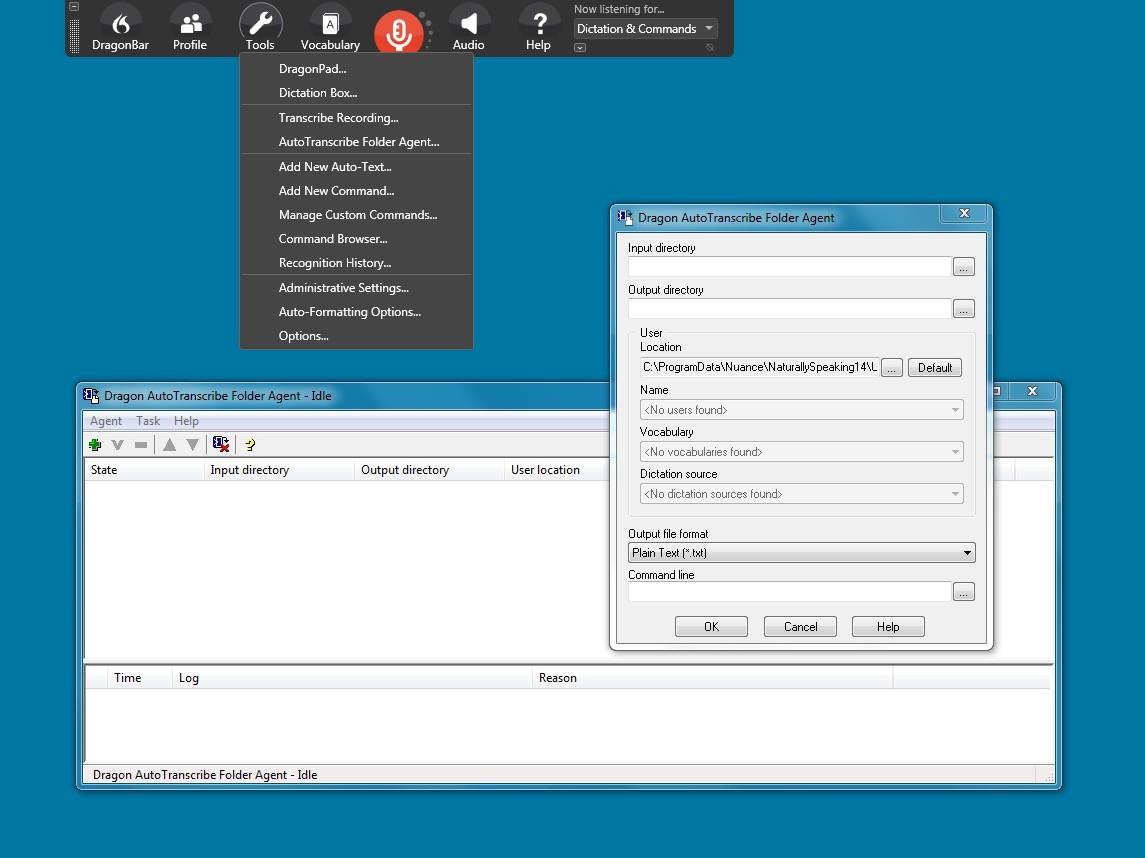Click the Default location button

click(935, 368)
